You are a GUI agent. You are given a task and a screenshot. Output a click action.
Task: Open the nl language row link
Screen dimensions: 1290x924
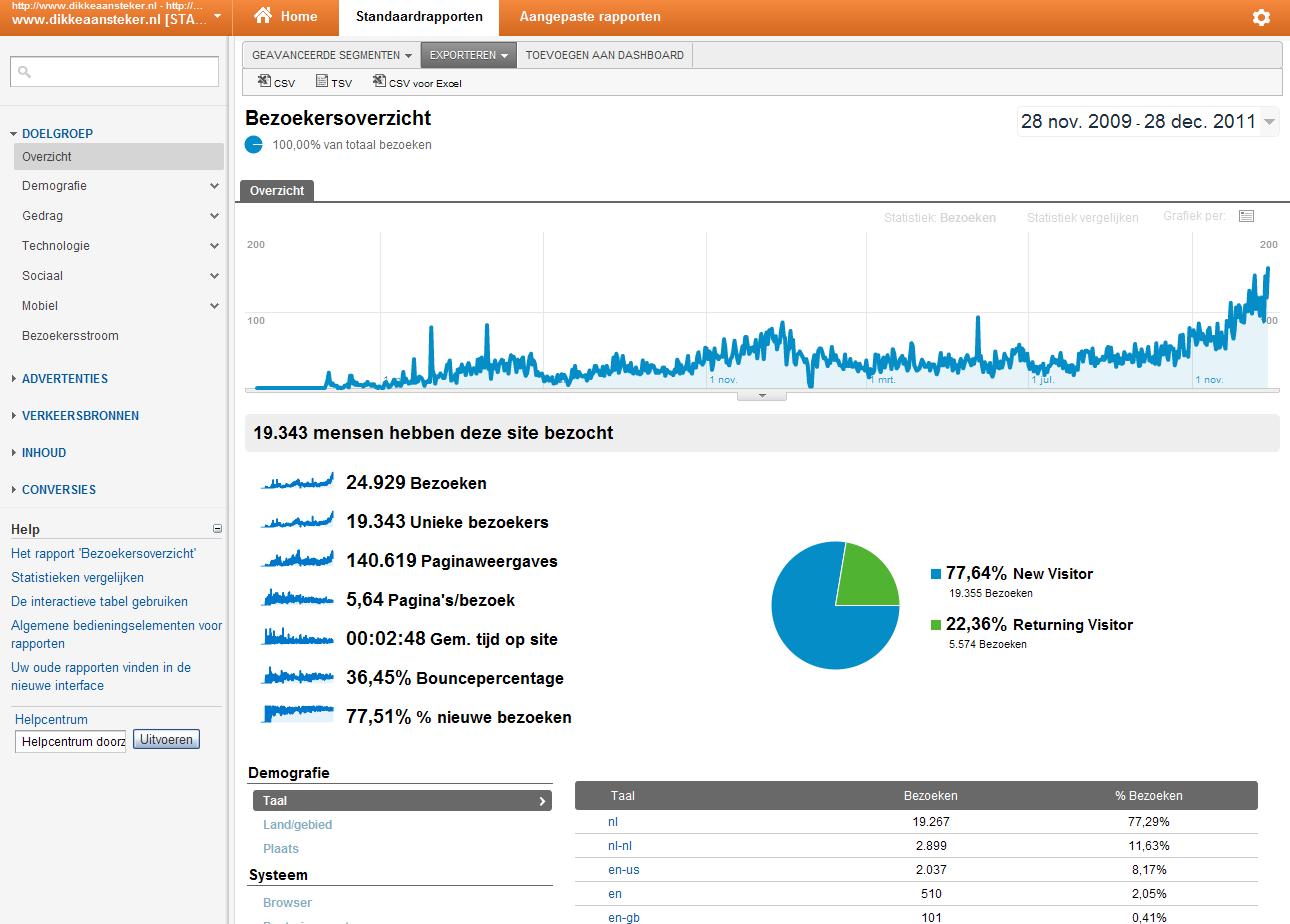tap(613, 822)
